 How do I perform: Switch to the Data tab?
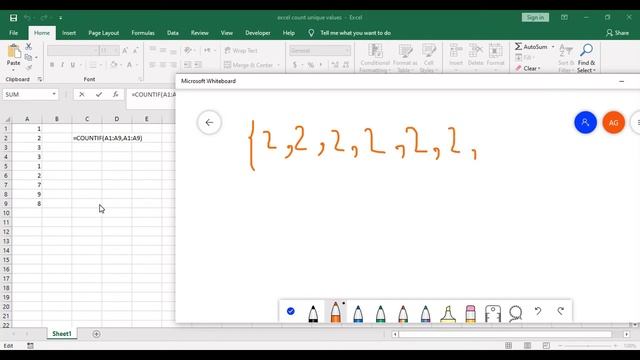click(x=173, y=33)
